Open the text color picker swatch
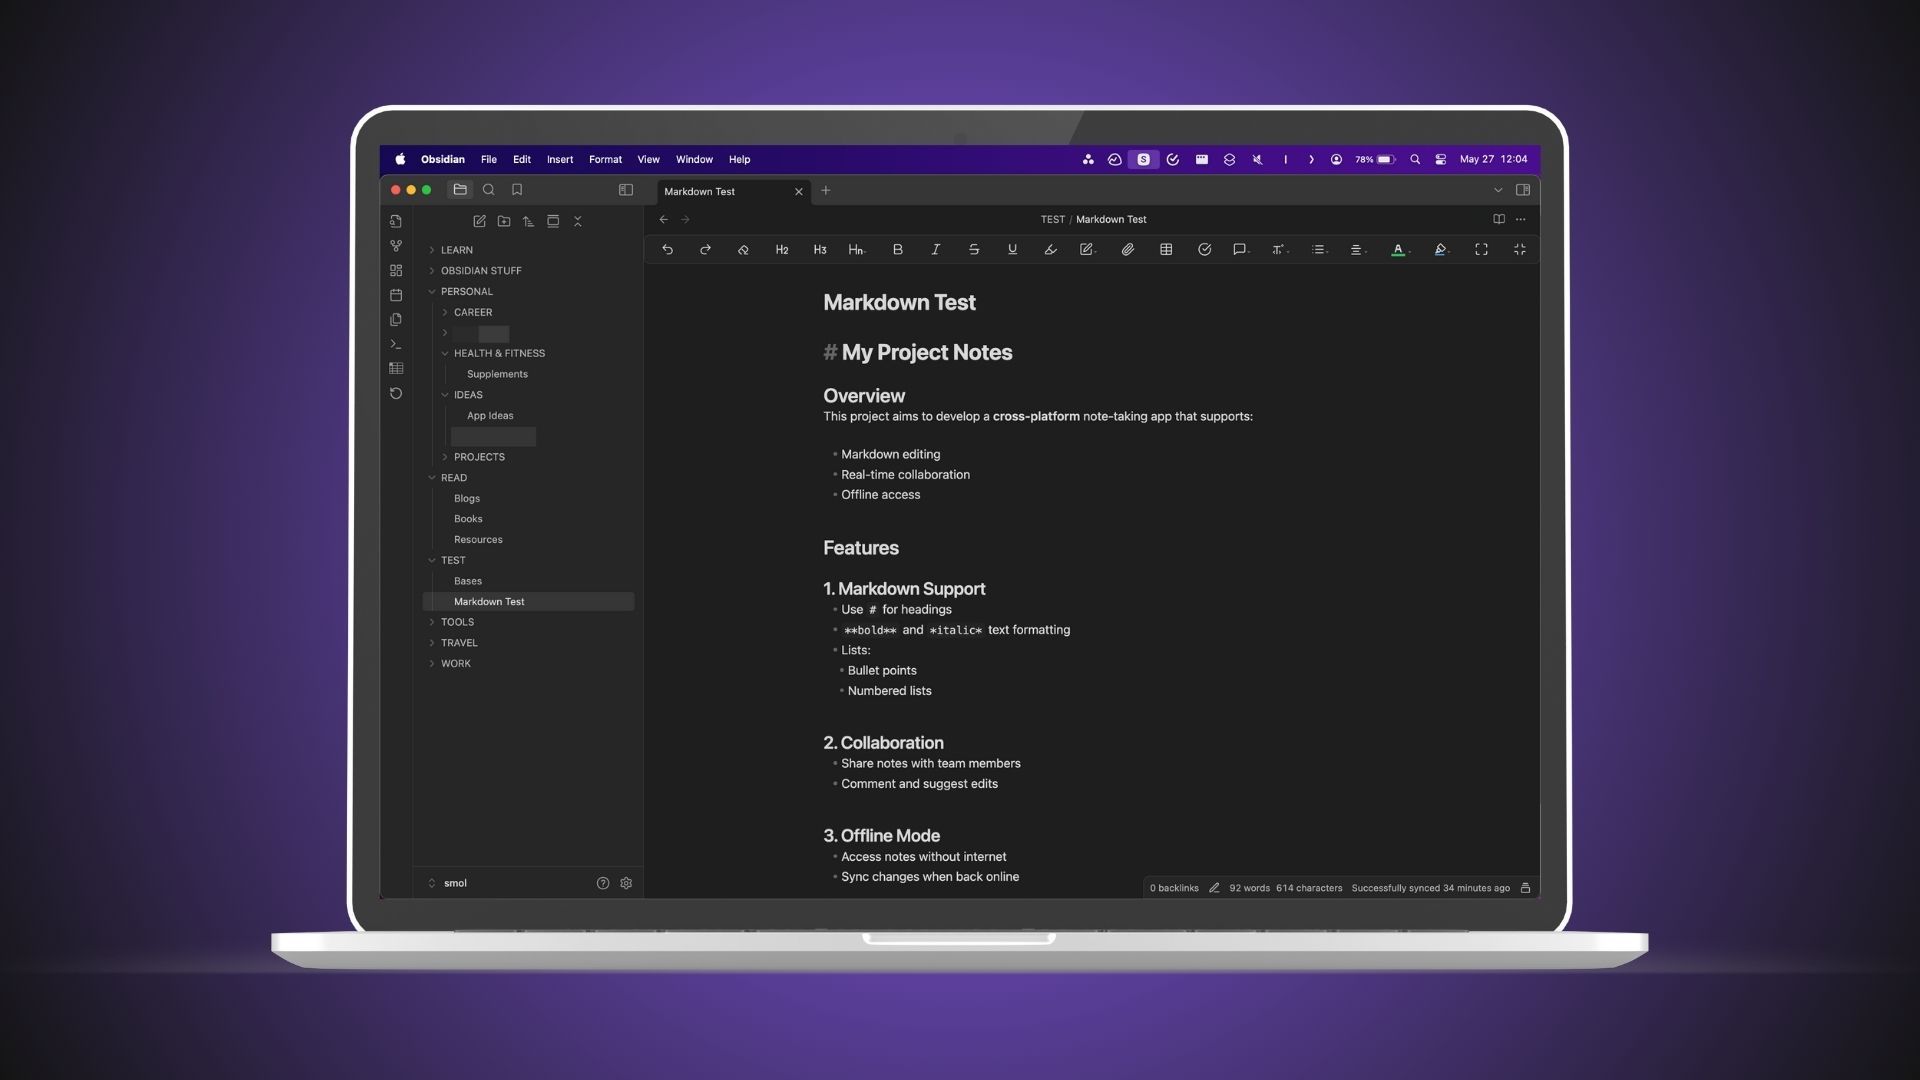 coord(1398,250)
